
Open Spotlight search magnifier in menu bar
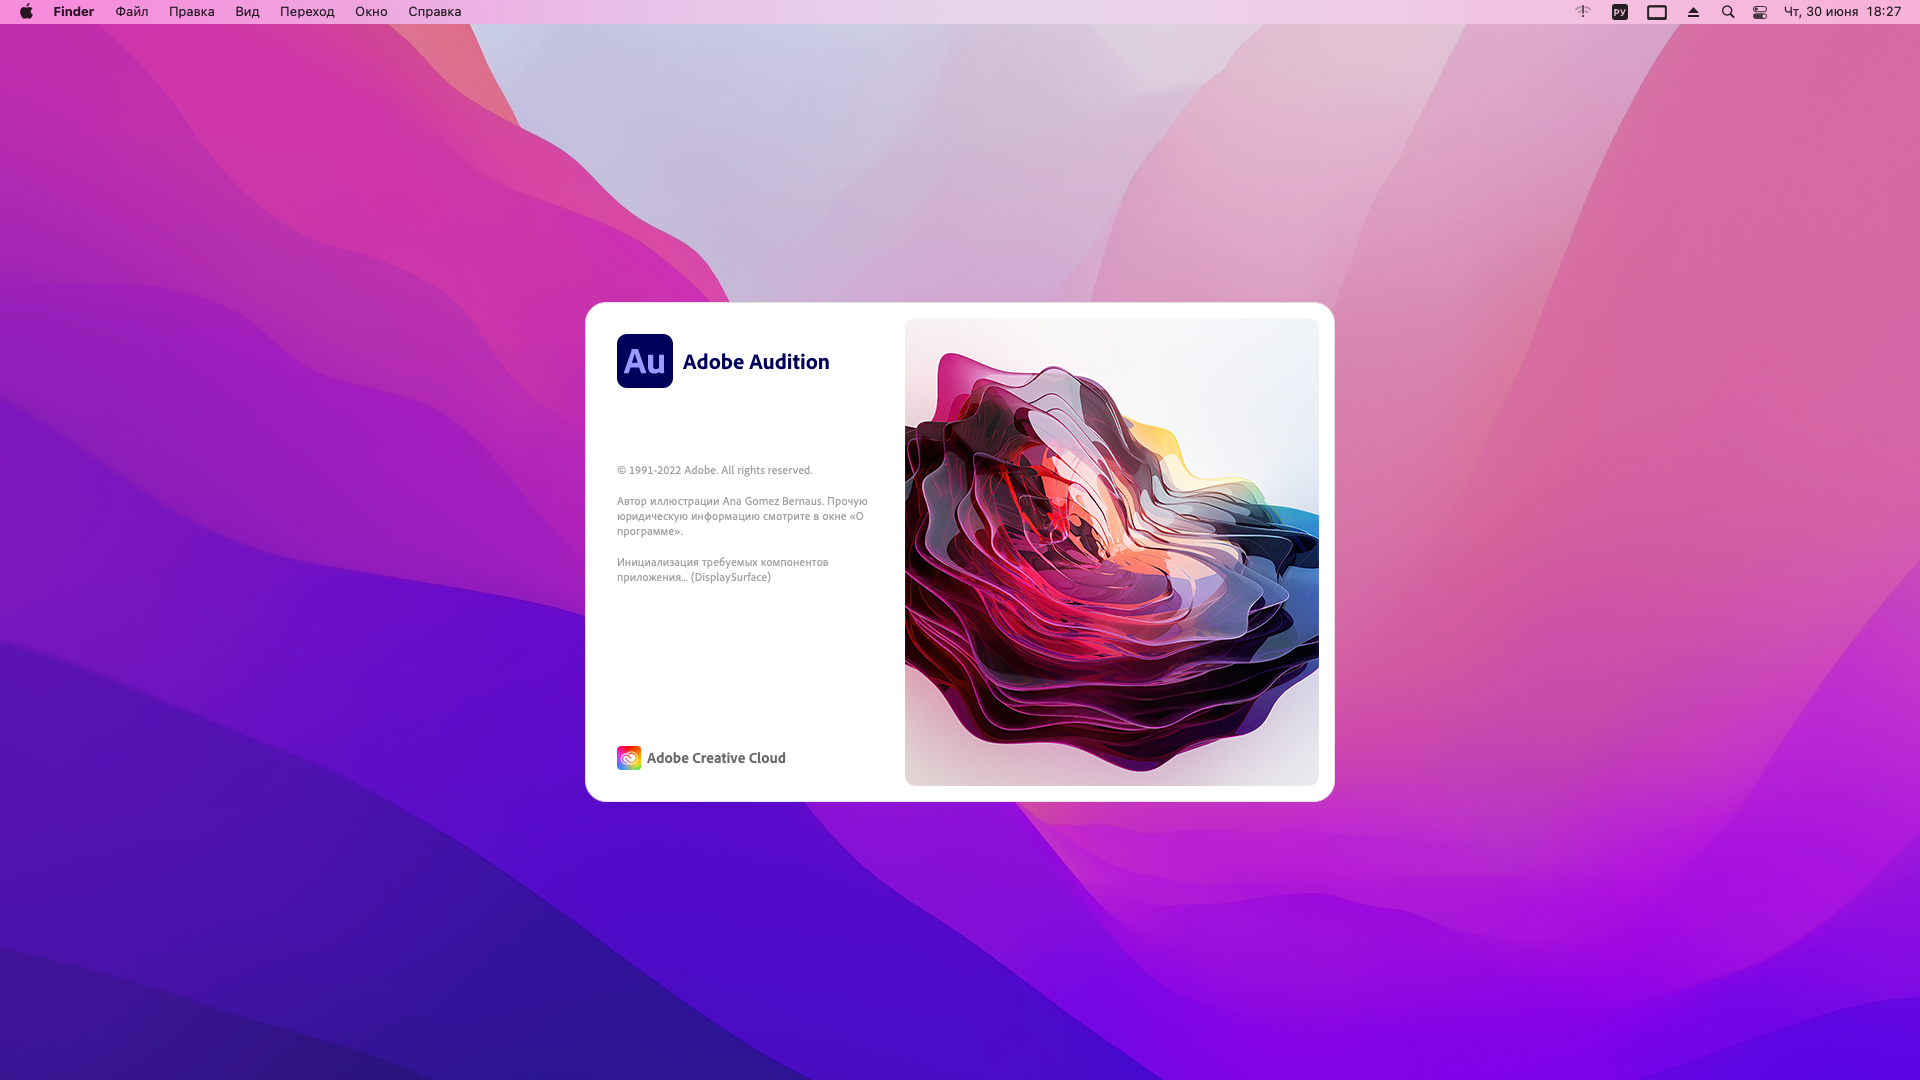click(1728, 12)
